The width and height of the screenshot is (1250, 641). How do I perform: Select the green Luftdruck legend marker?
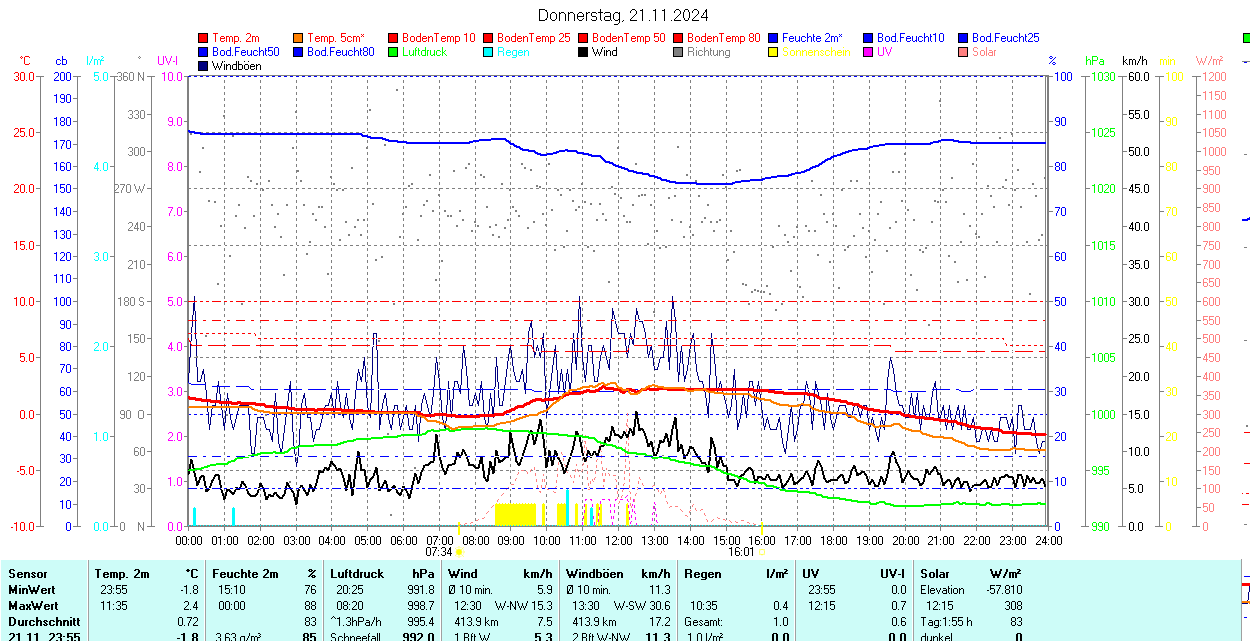pyautogui.click(x=393, y=52)
